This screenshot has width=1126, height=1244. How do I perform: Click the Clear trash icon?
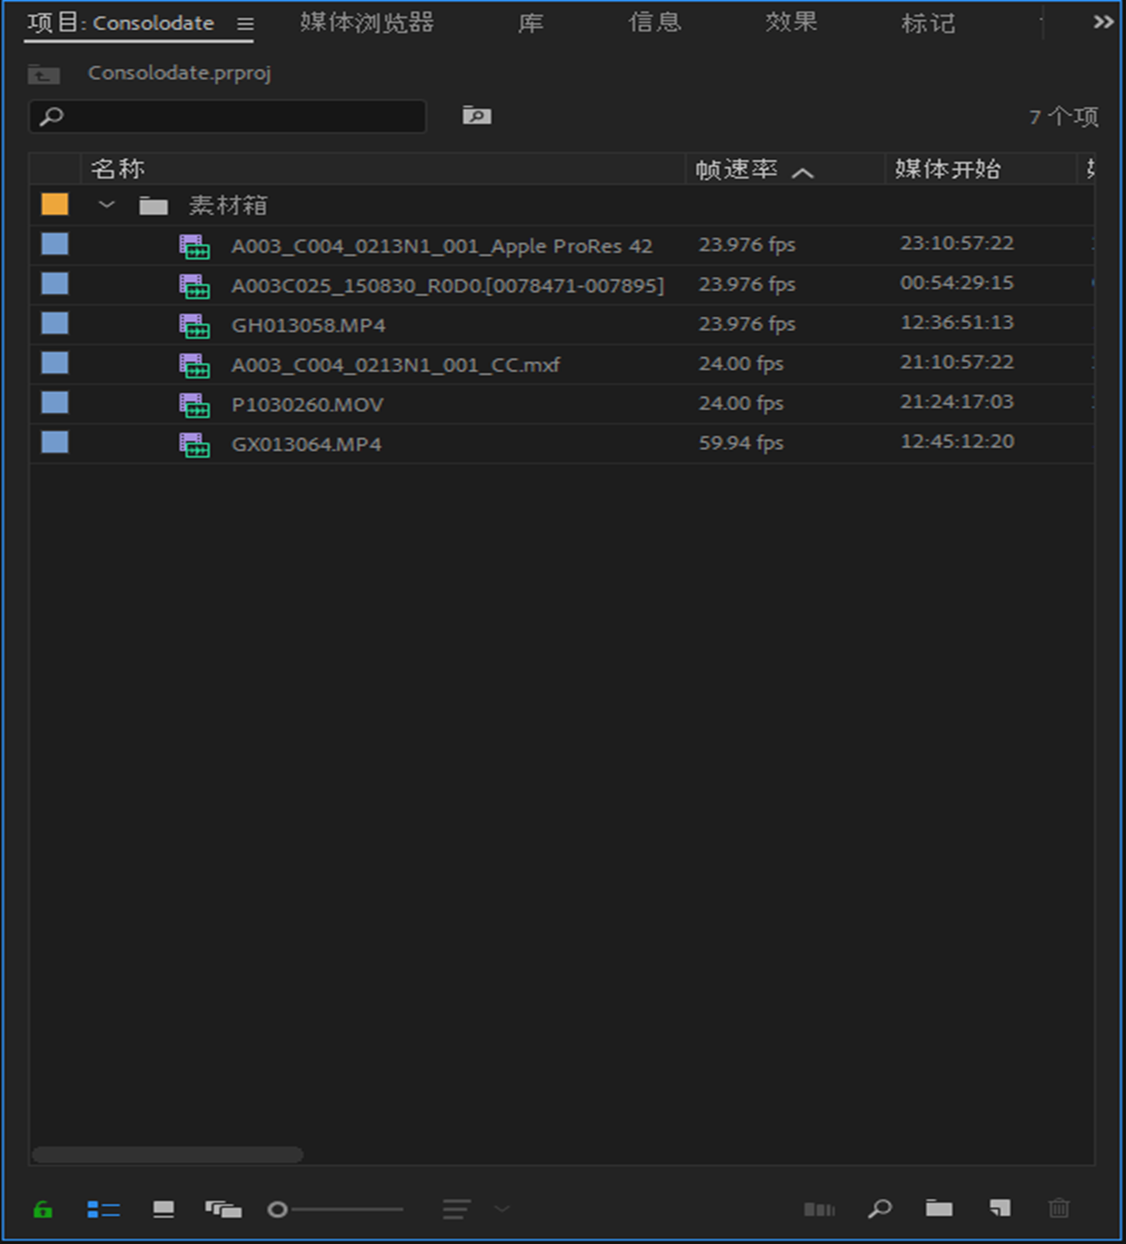click(1058, 1208)
